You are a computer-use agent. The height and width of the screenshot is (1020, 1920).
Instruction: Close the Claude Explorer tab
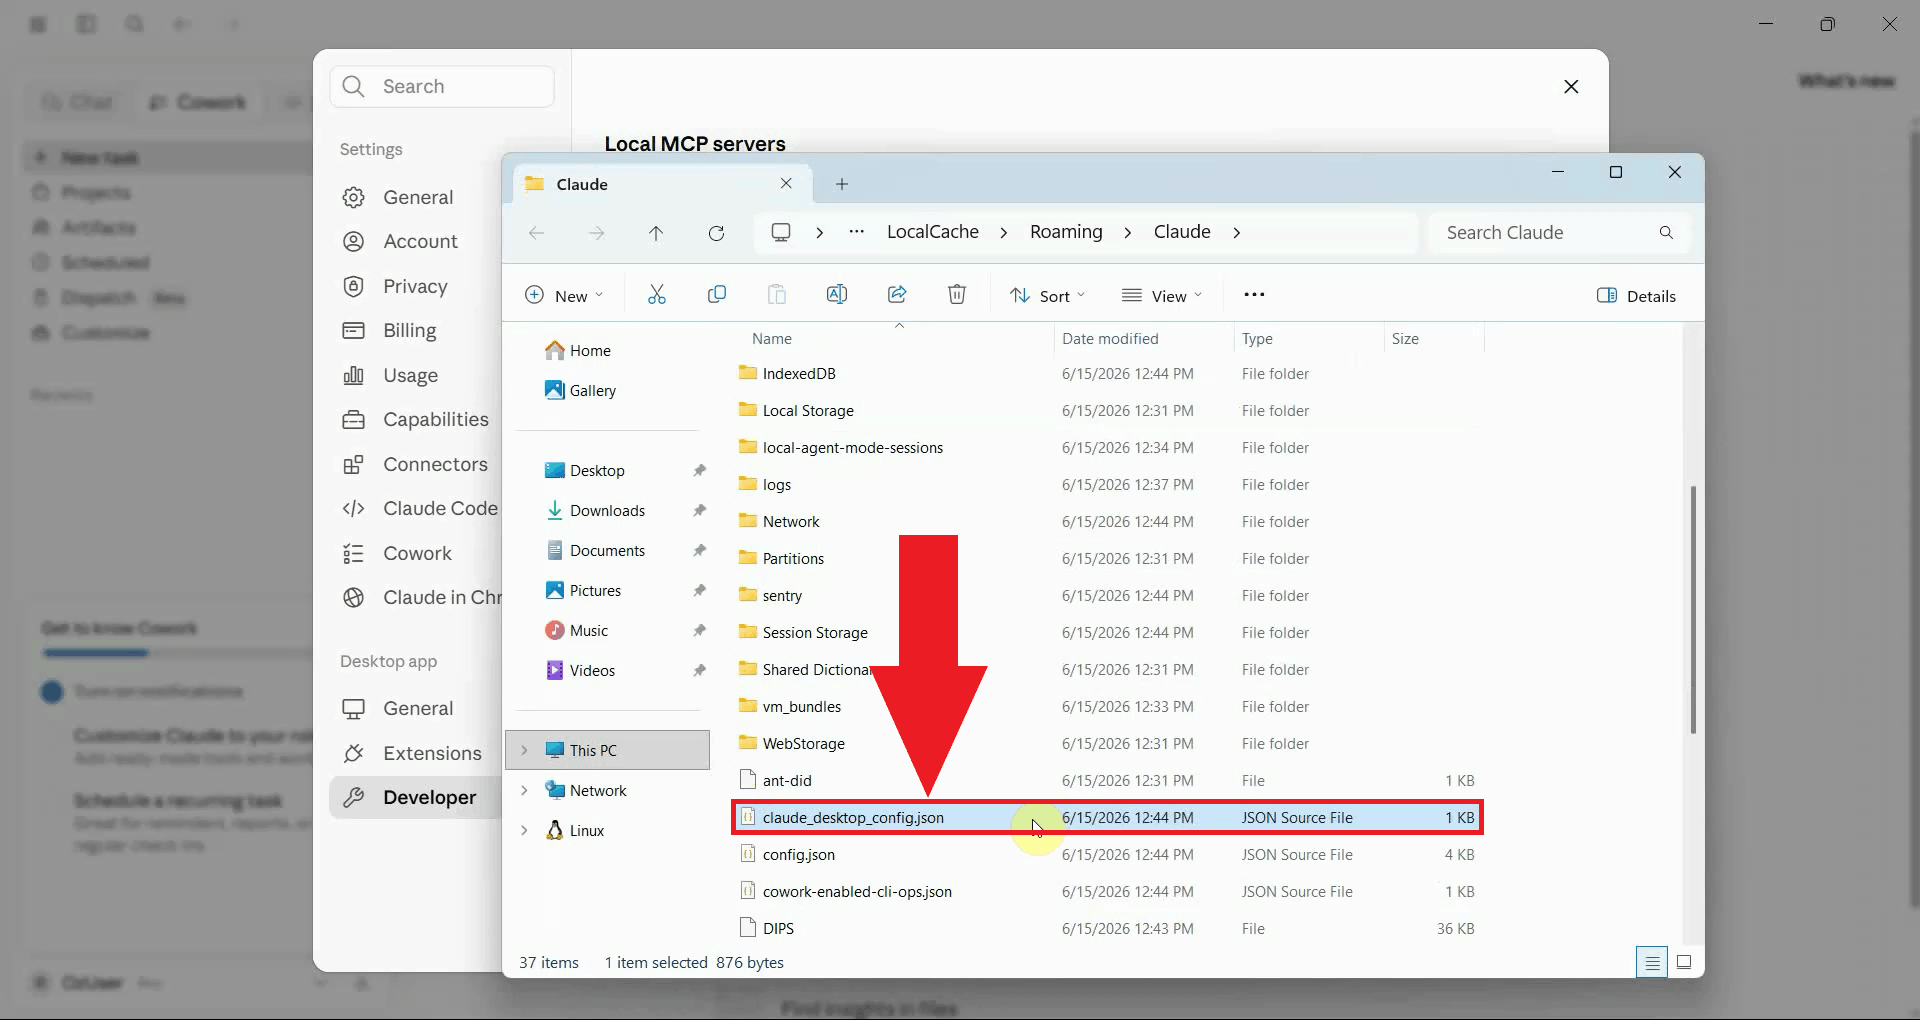click(786, 184)
